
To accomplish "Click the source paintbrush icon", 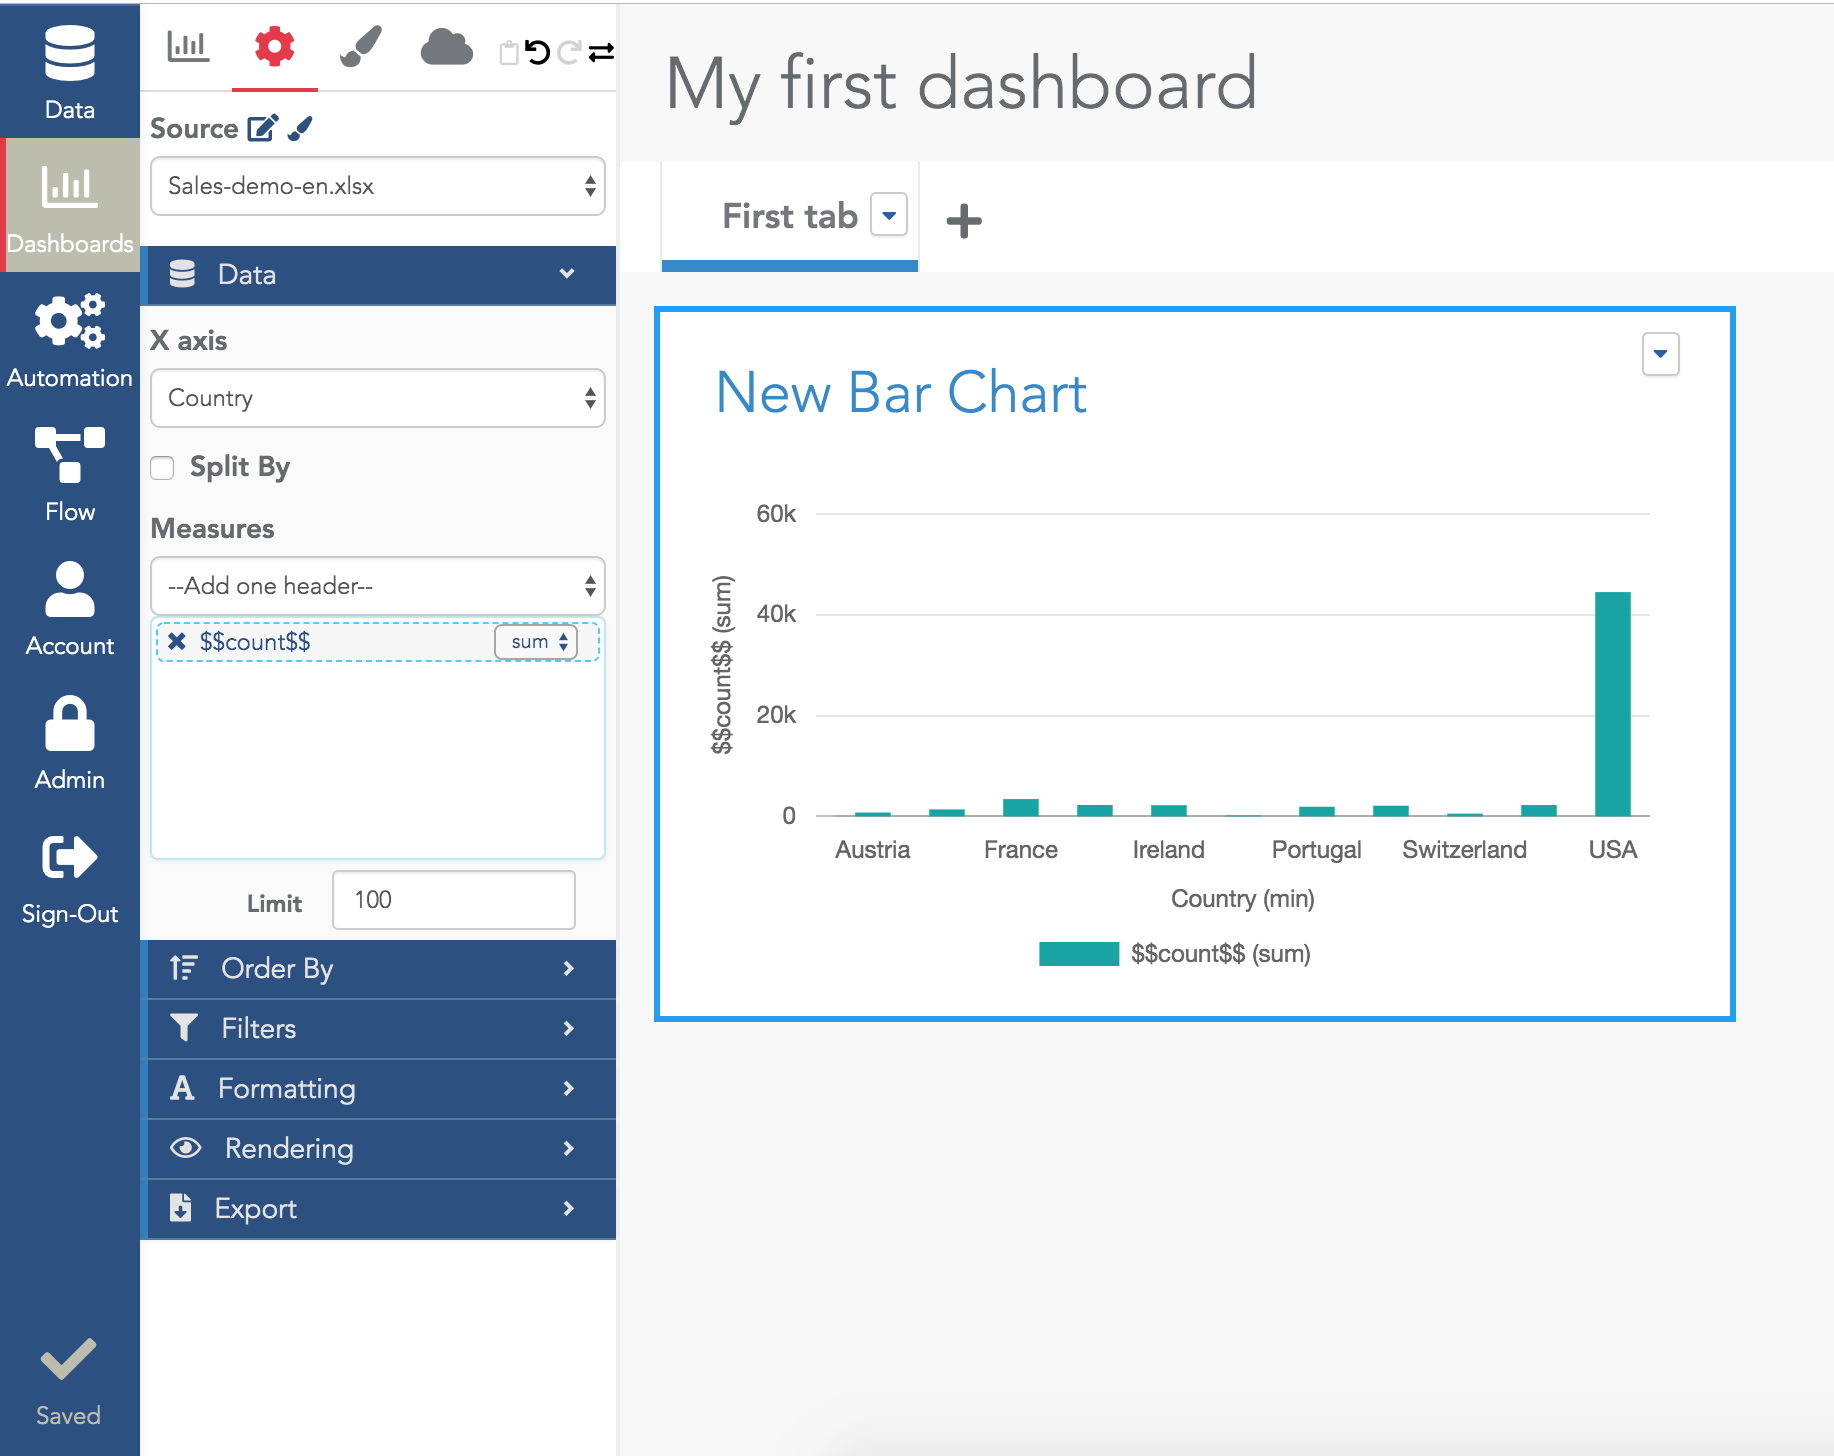I will coord(300,128).
